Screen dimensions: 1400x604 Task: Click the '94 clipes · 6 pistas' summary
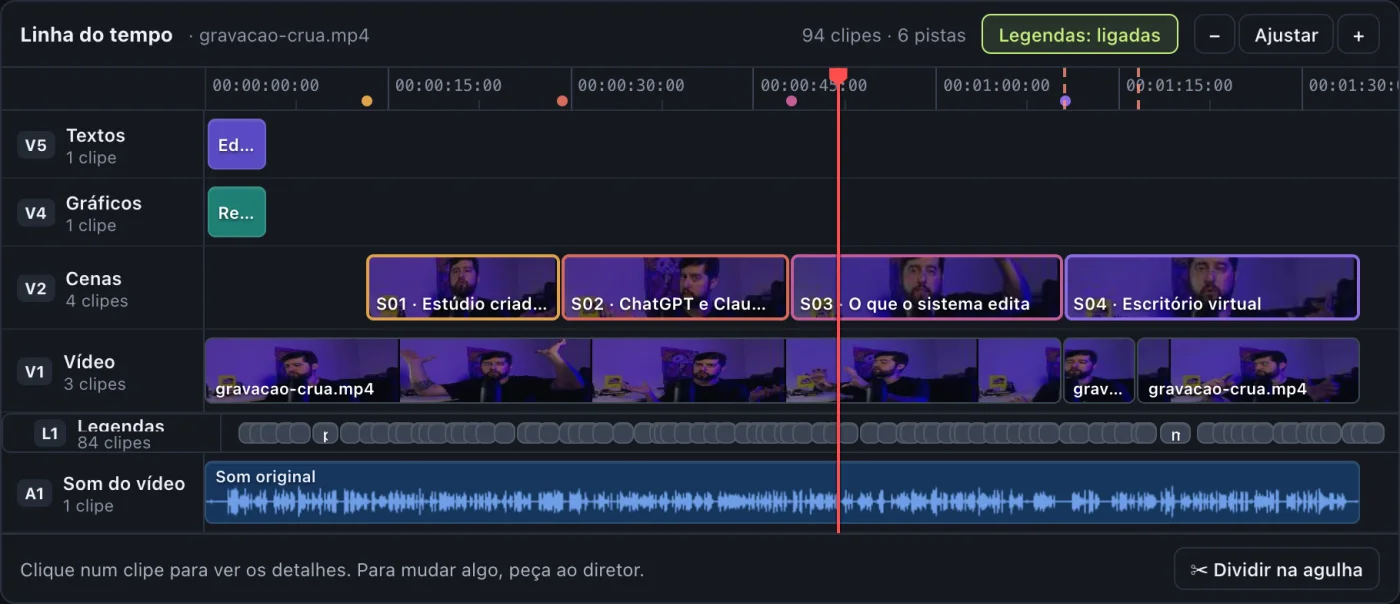click(884, 35)
